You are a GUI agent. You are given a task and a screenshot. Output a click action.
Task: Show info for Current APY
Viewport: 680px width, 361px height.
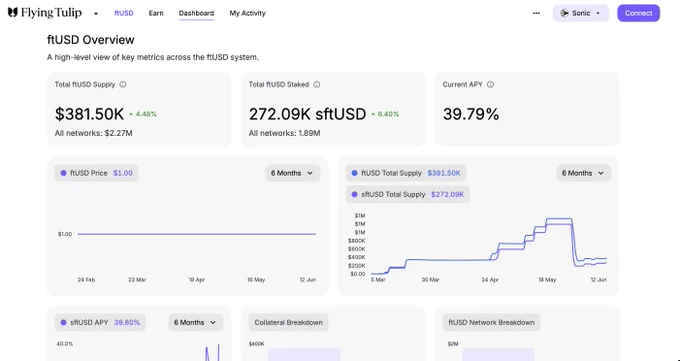[490, 85]
